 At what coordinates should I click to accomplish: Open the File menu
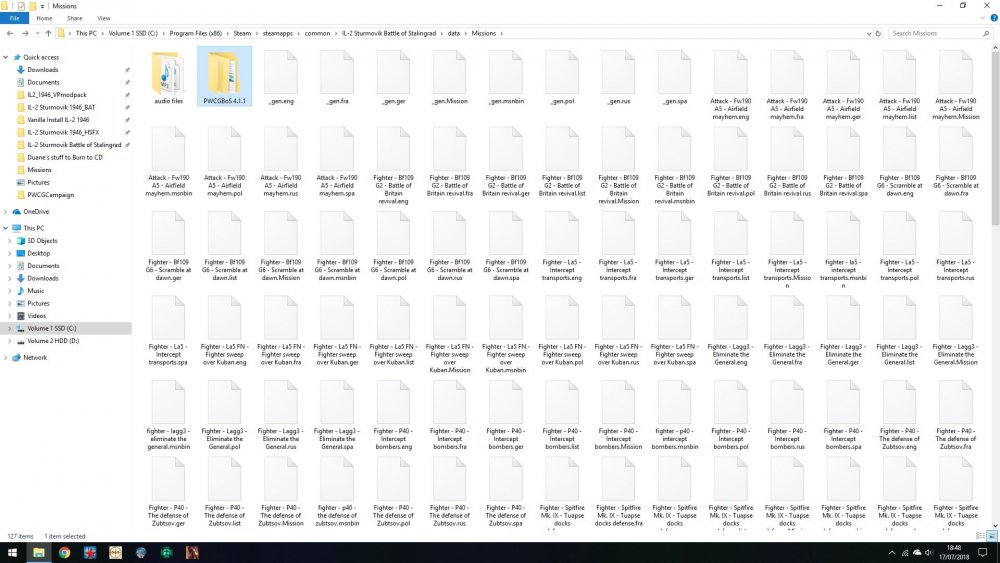pyautogui.click(x=14, y=18)
